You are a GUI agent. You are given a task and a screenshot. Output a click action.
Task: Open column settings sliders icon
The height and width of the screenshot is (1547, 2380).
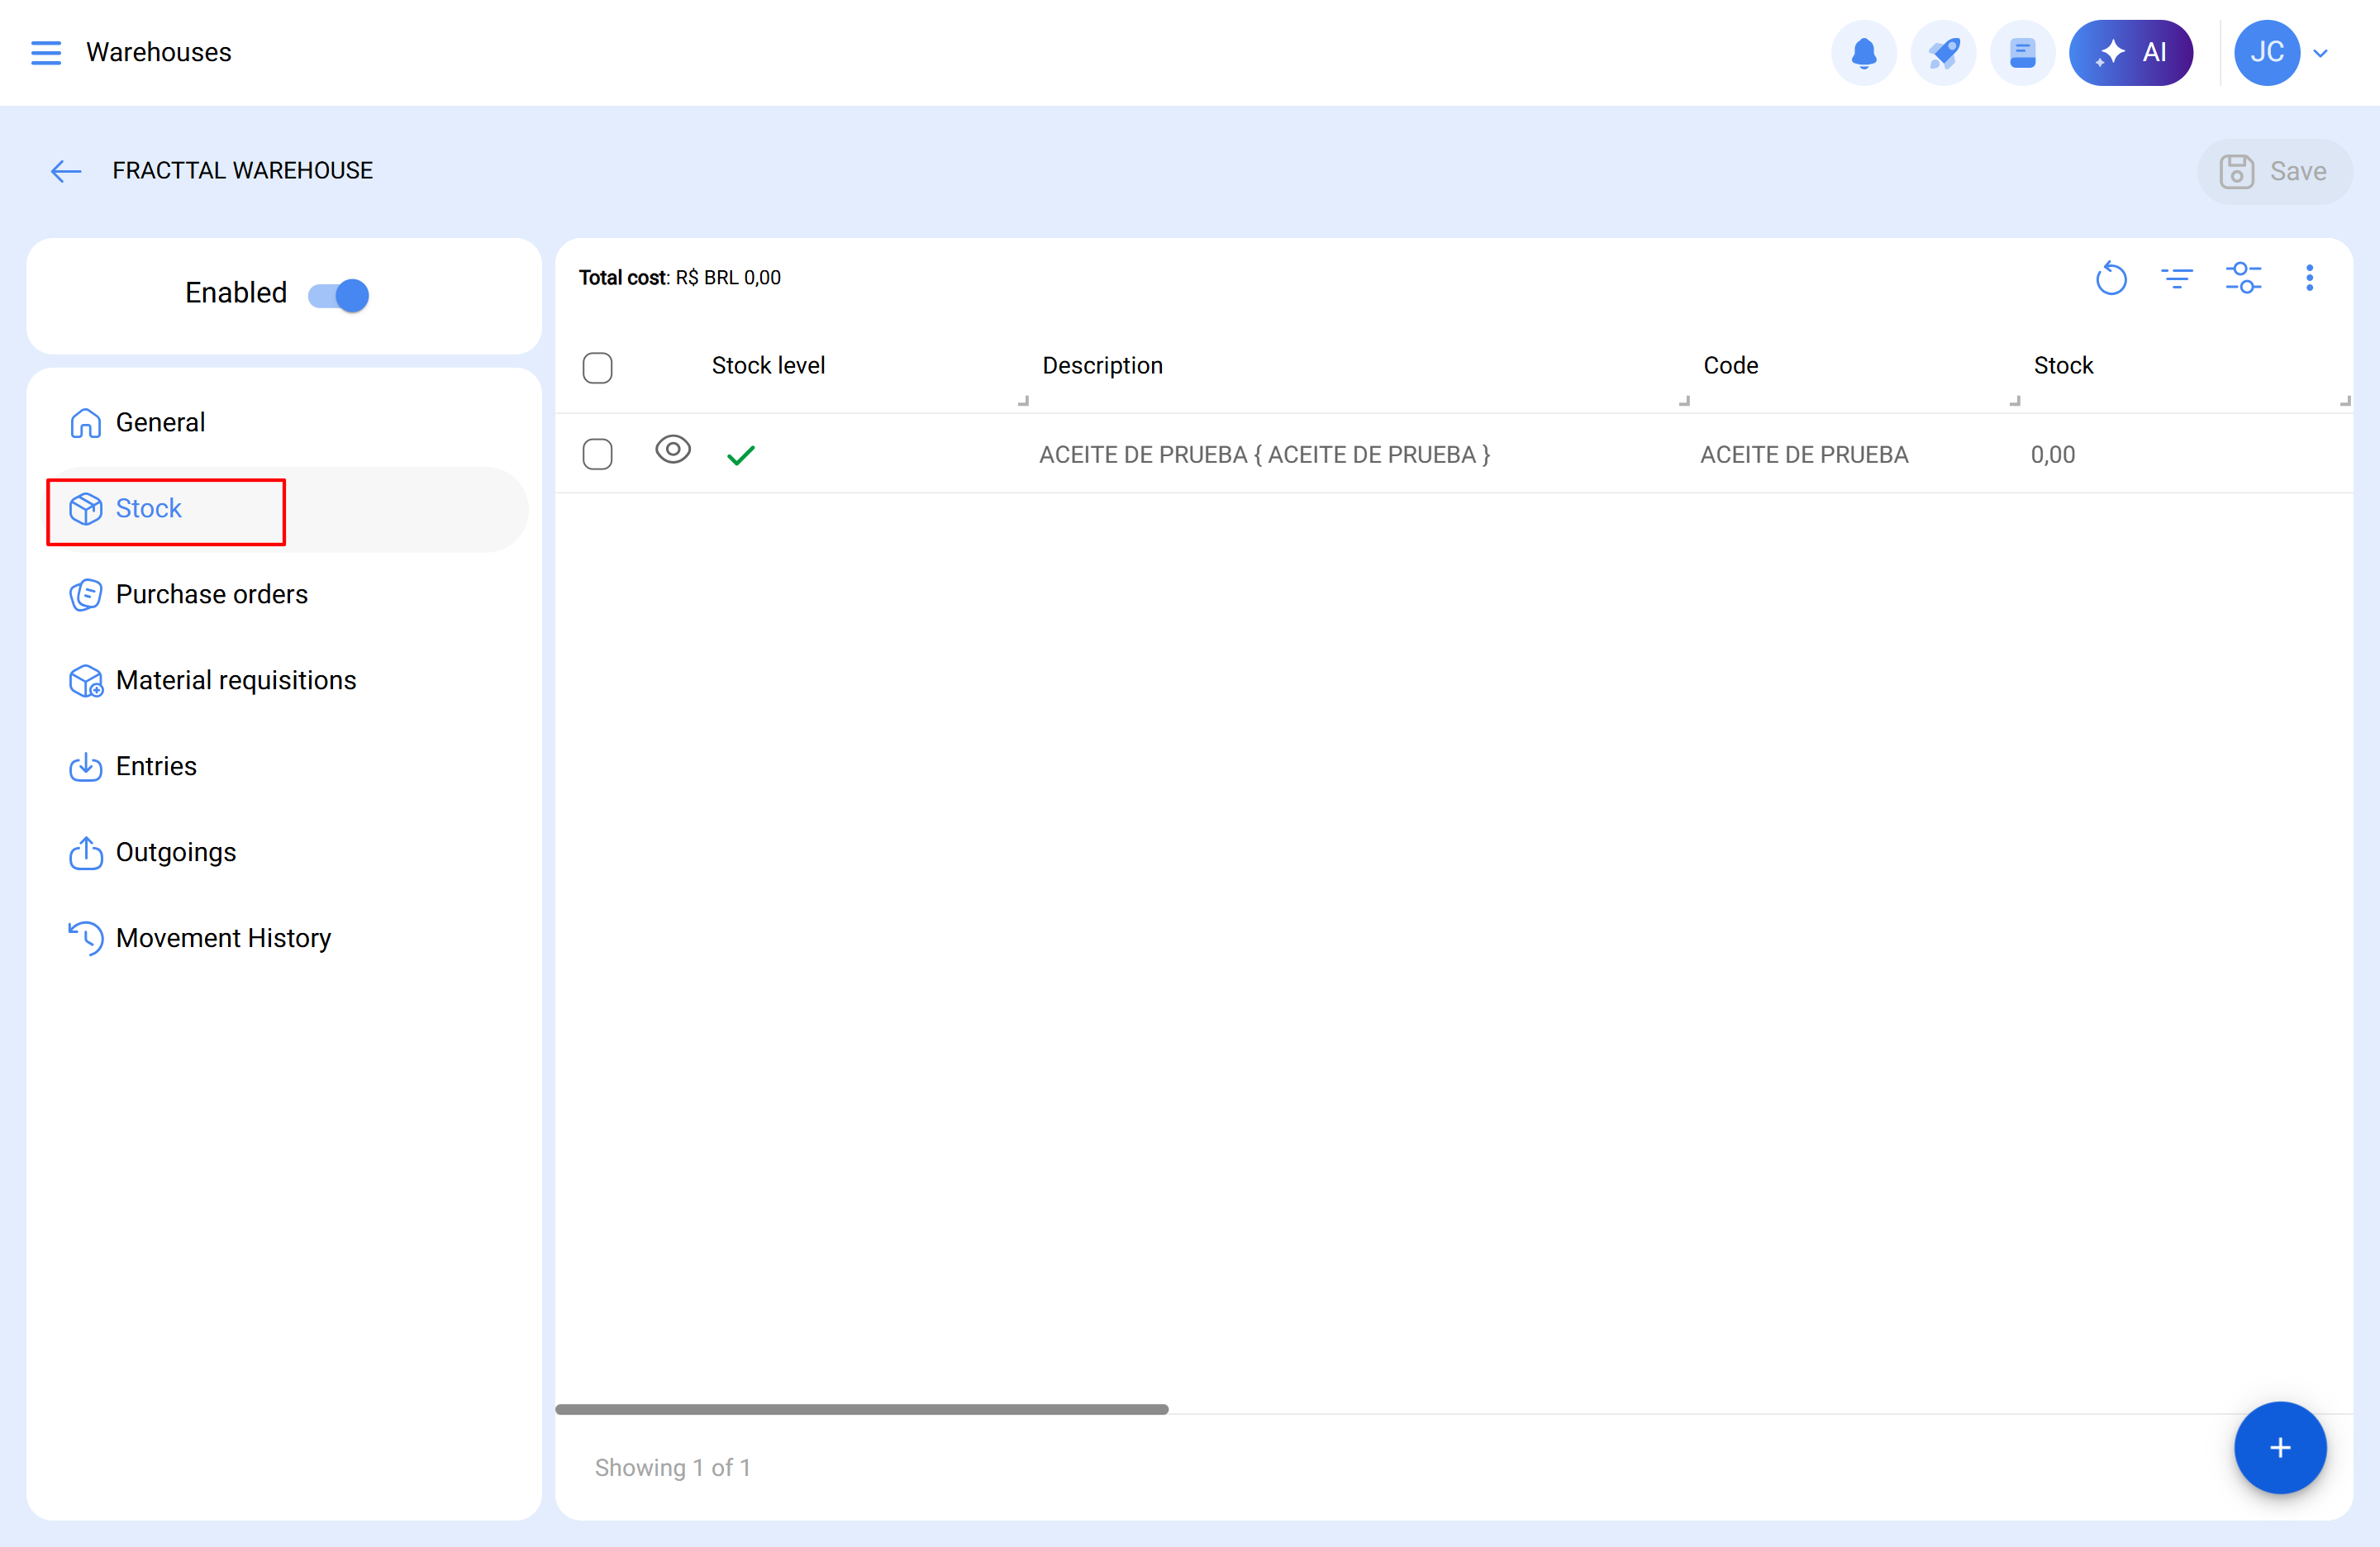2243,278
